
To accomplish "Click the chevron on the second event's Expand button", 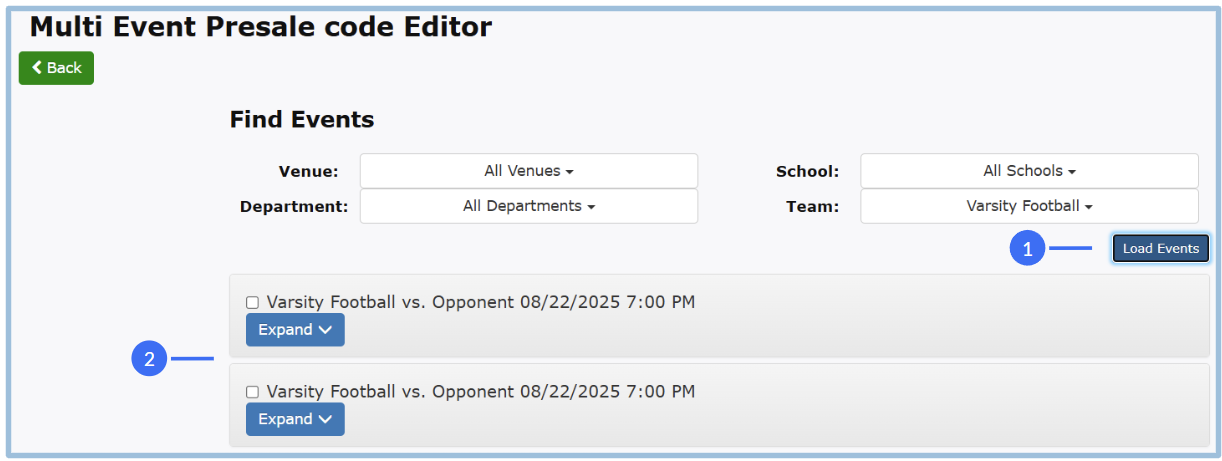I will coord(325,420).
